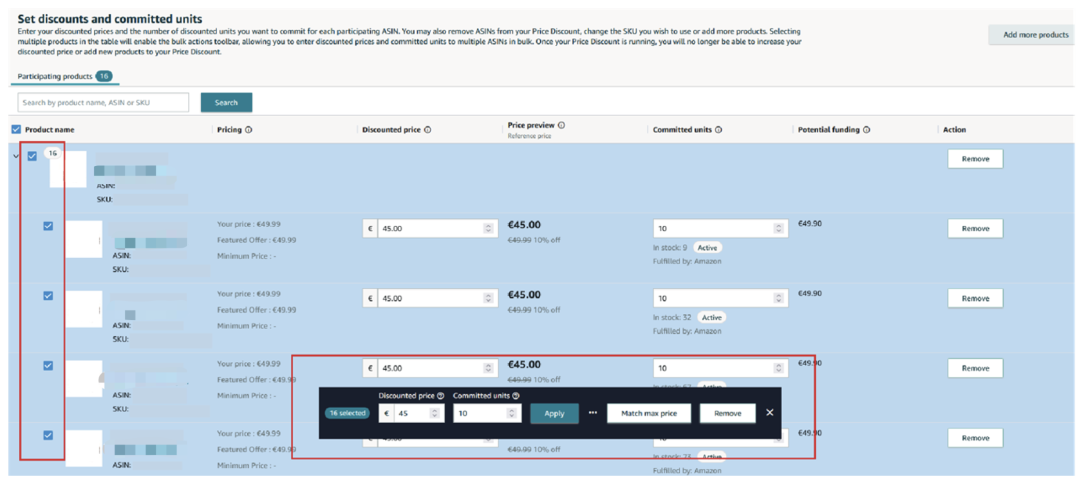This screenshot has width=1080, height=483.
Task: Click Apply in the bulk actions toolbar
Action: click(x=554, y=413)
